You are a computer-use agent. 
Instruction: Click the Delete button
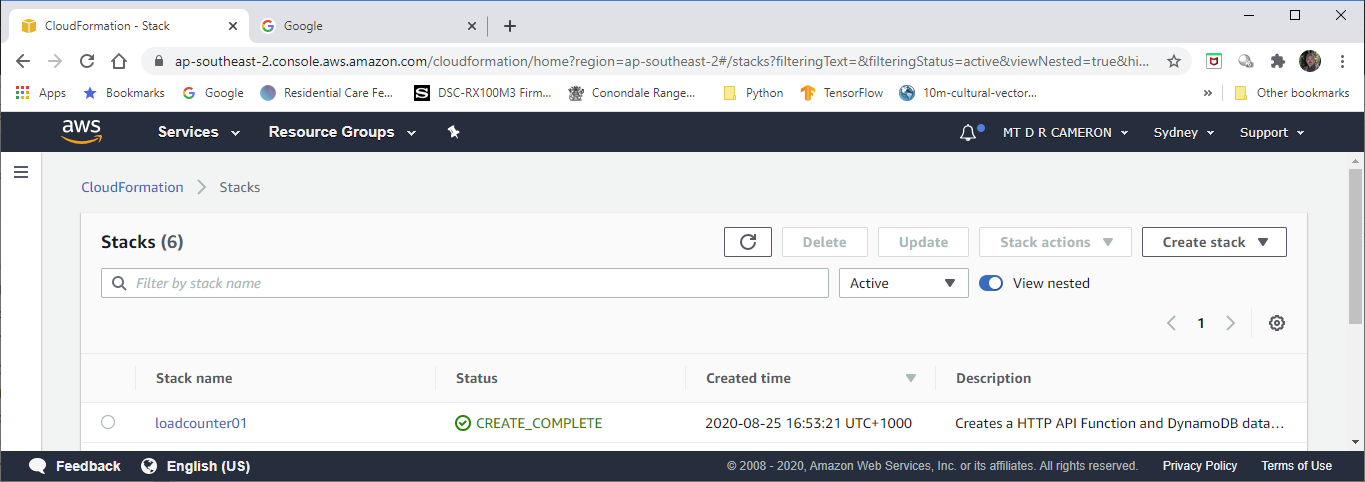pos(825,242)
